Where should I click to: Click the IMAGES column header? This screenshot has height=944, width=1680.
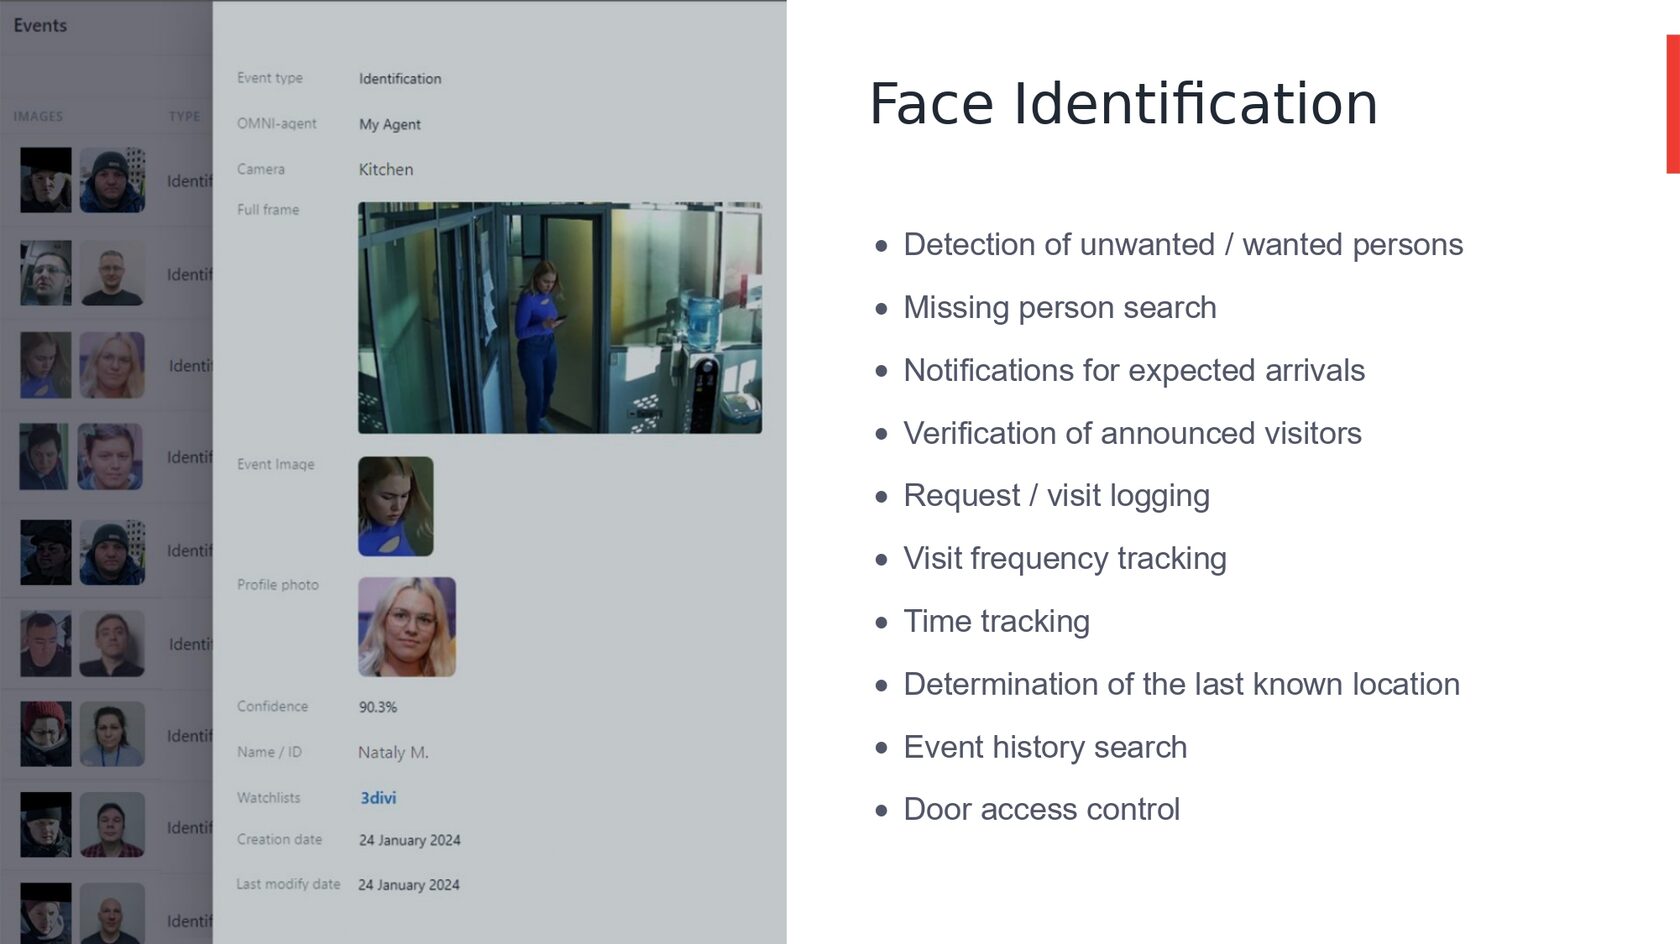pyautogui.click(x=38, y=116)
